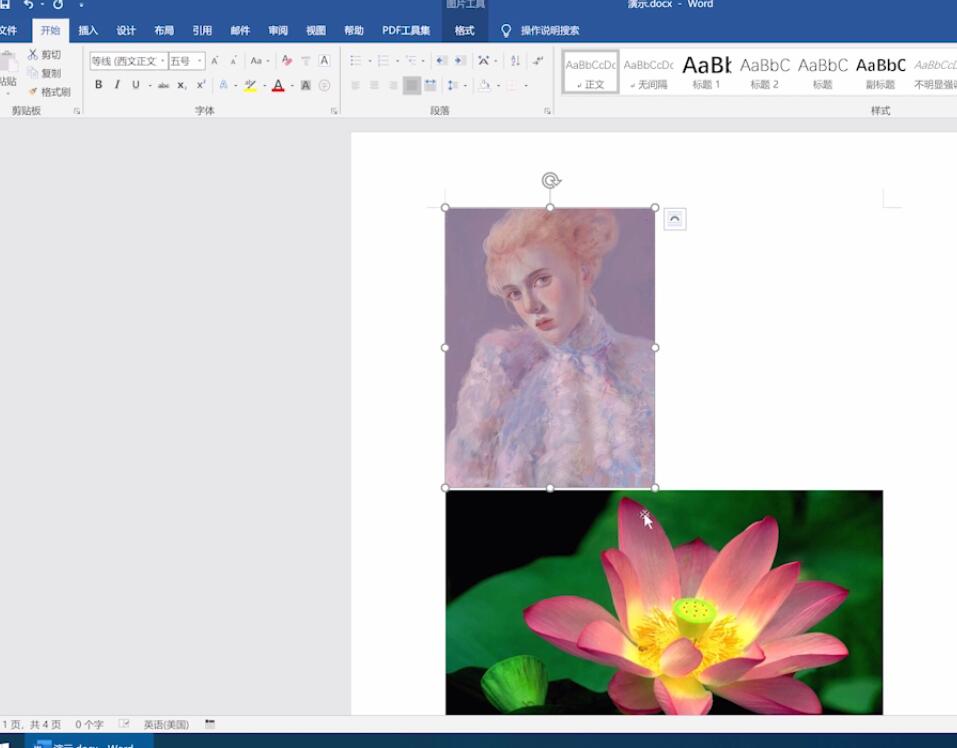Click the Sort icon in paragraph group
Screen dimensions: 957x748
[x=515, y=61]
